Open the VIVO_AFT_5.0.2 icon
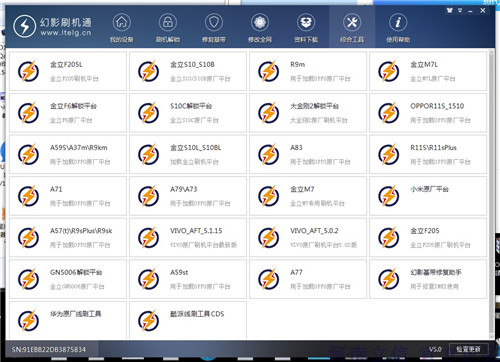Image resolution: width=500 pixels, height=362 pixels. [x=268, y=238]
